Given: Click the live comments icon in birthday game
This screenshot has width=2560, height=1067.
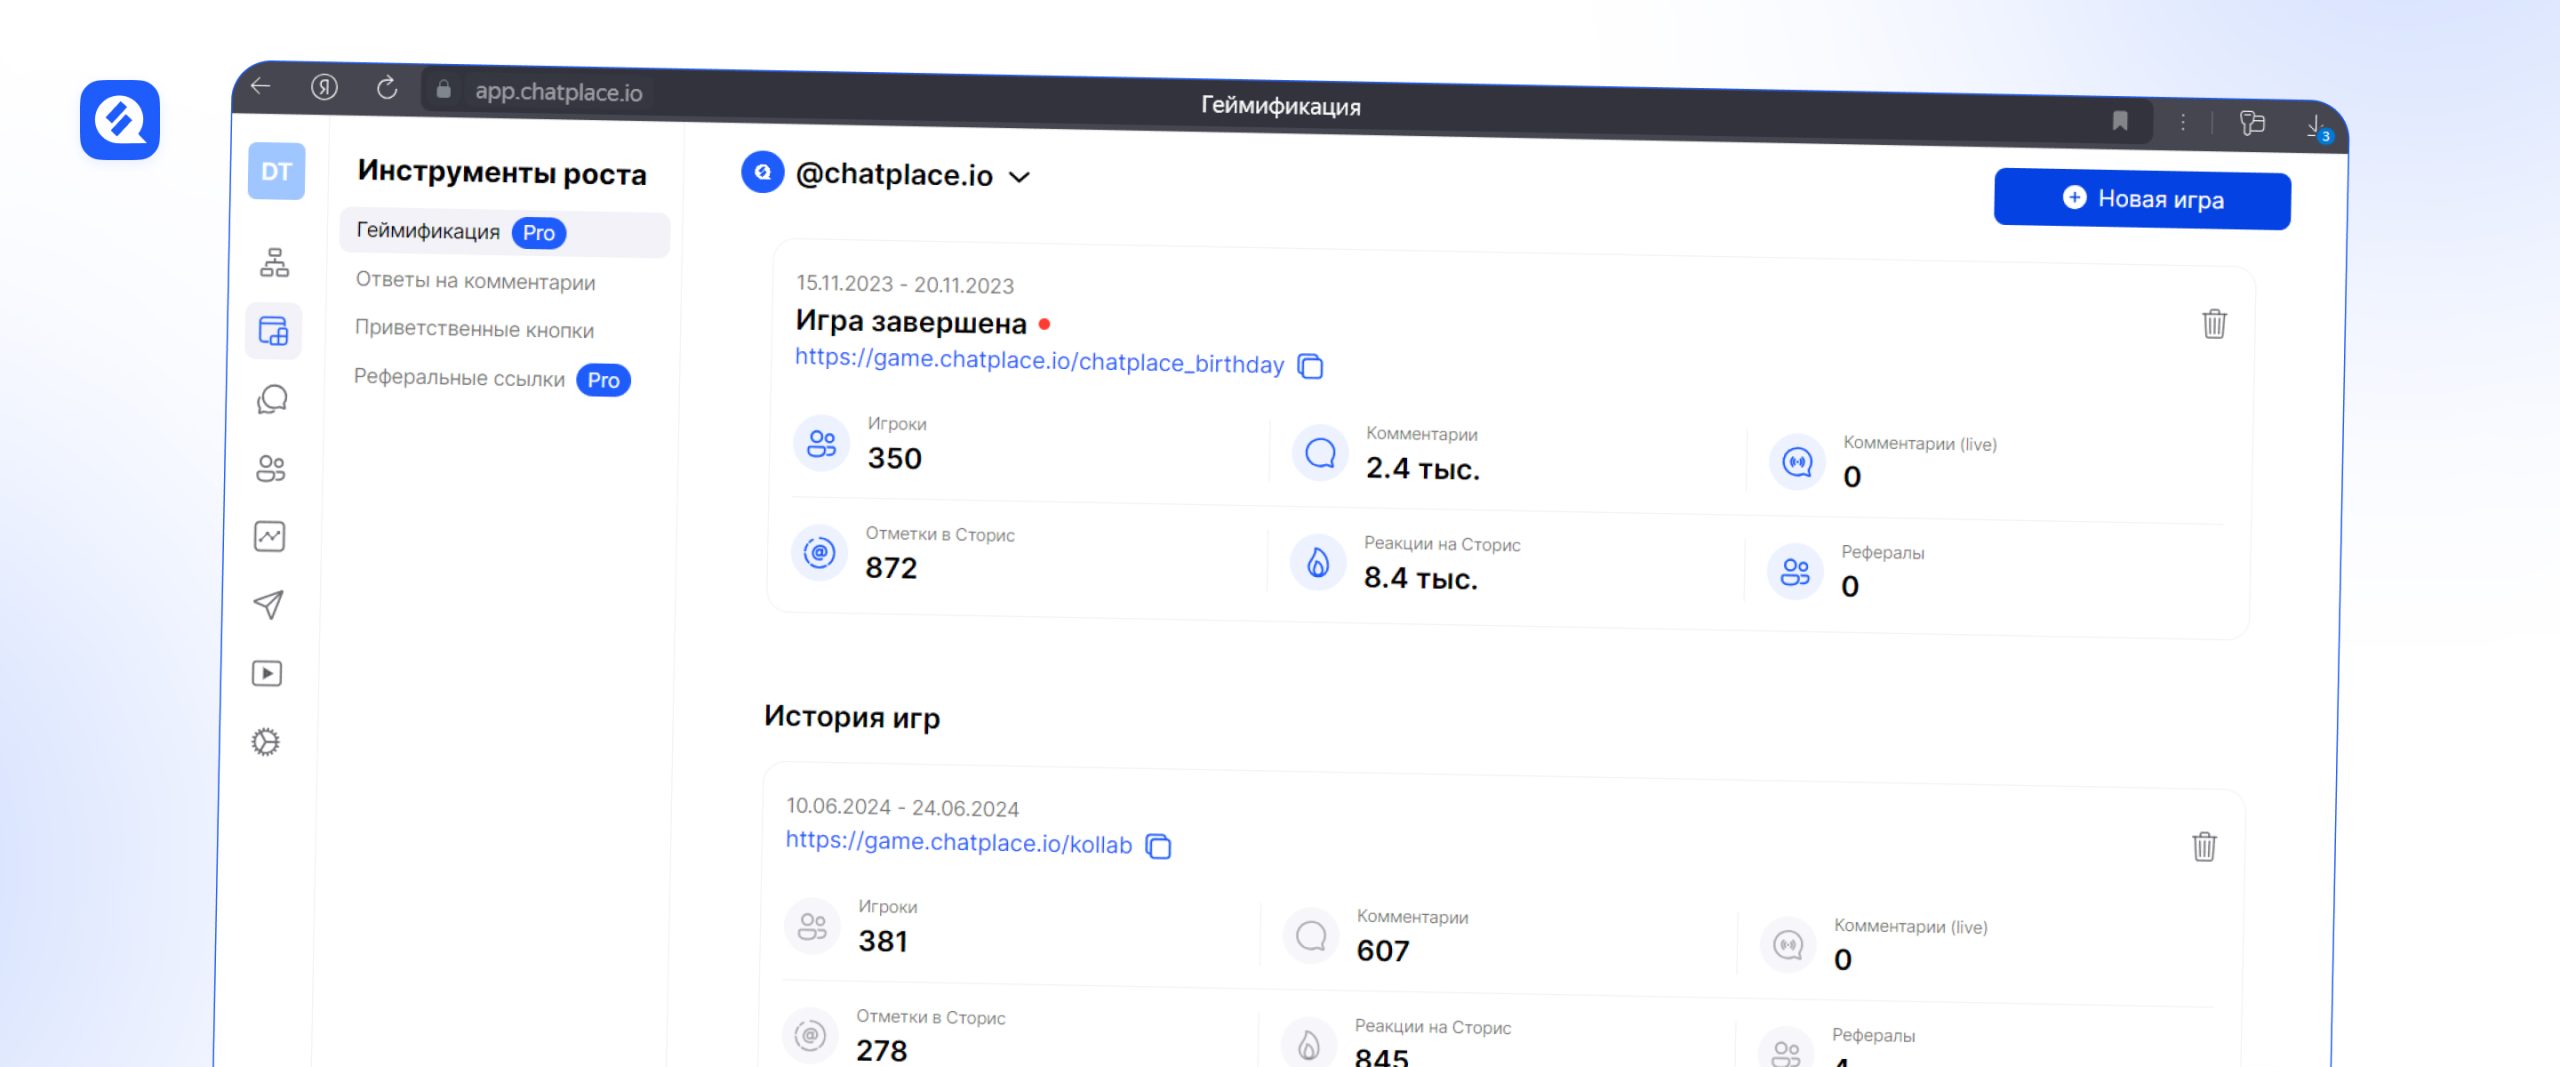Looking at the screenshot, I should point(1797,462).
